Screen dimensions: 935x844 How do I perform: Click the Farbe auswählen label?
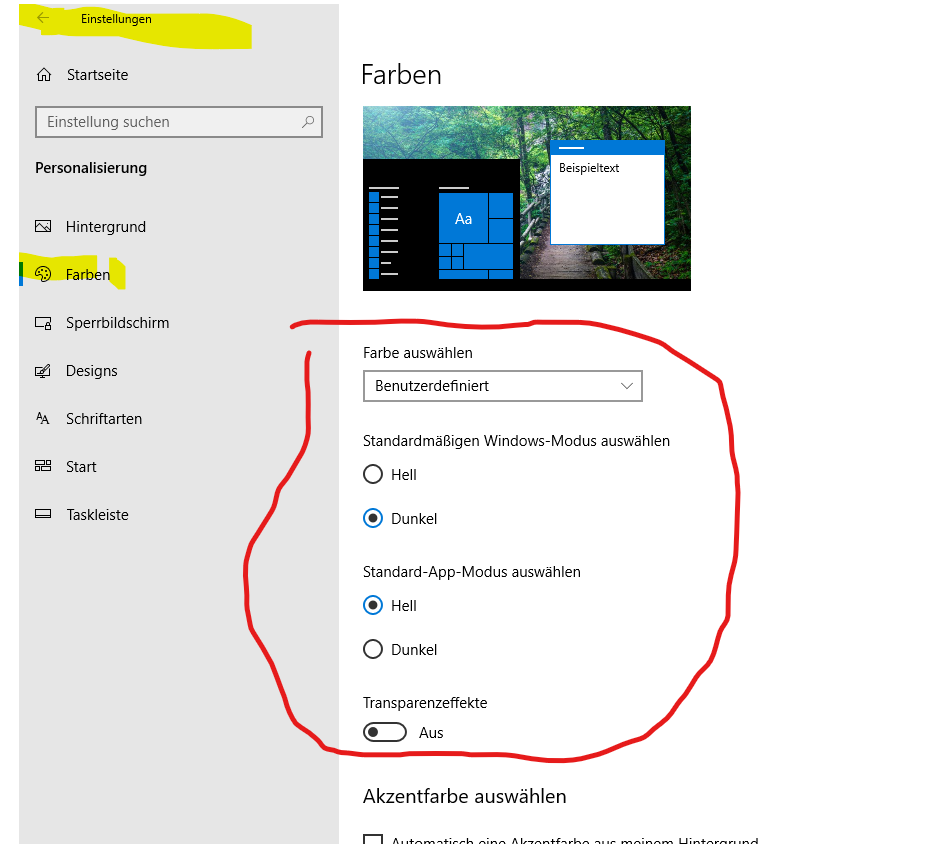(417, 353)
